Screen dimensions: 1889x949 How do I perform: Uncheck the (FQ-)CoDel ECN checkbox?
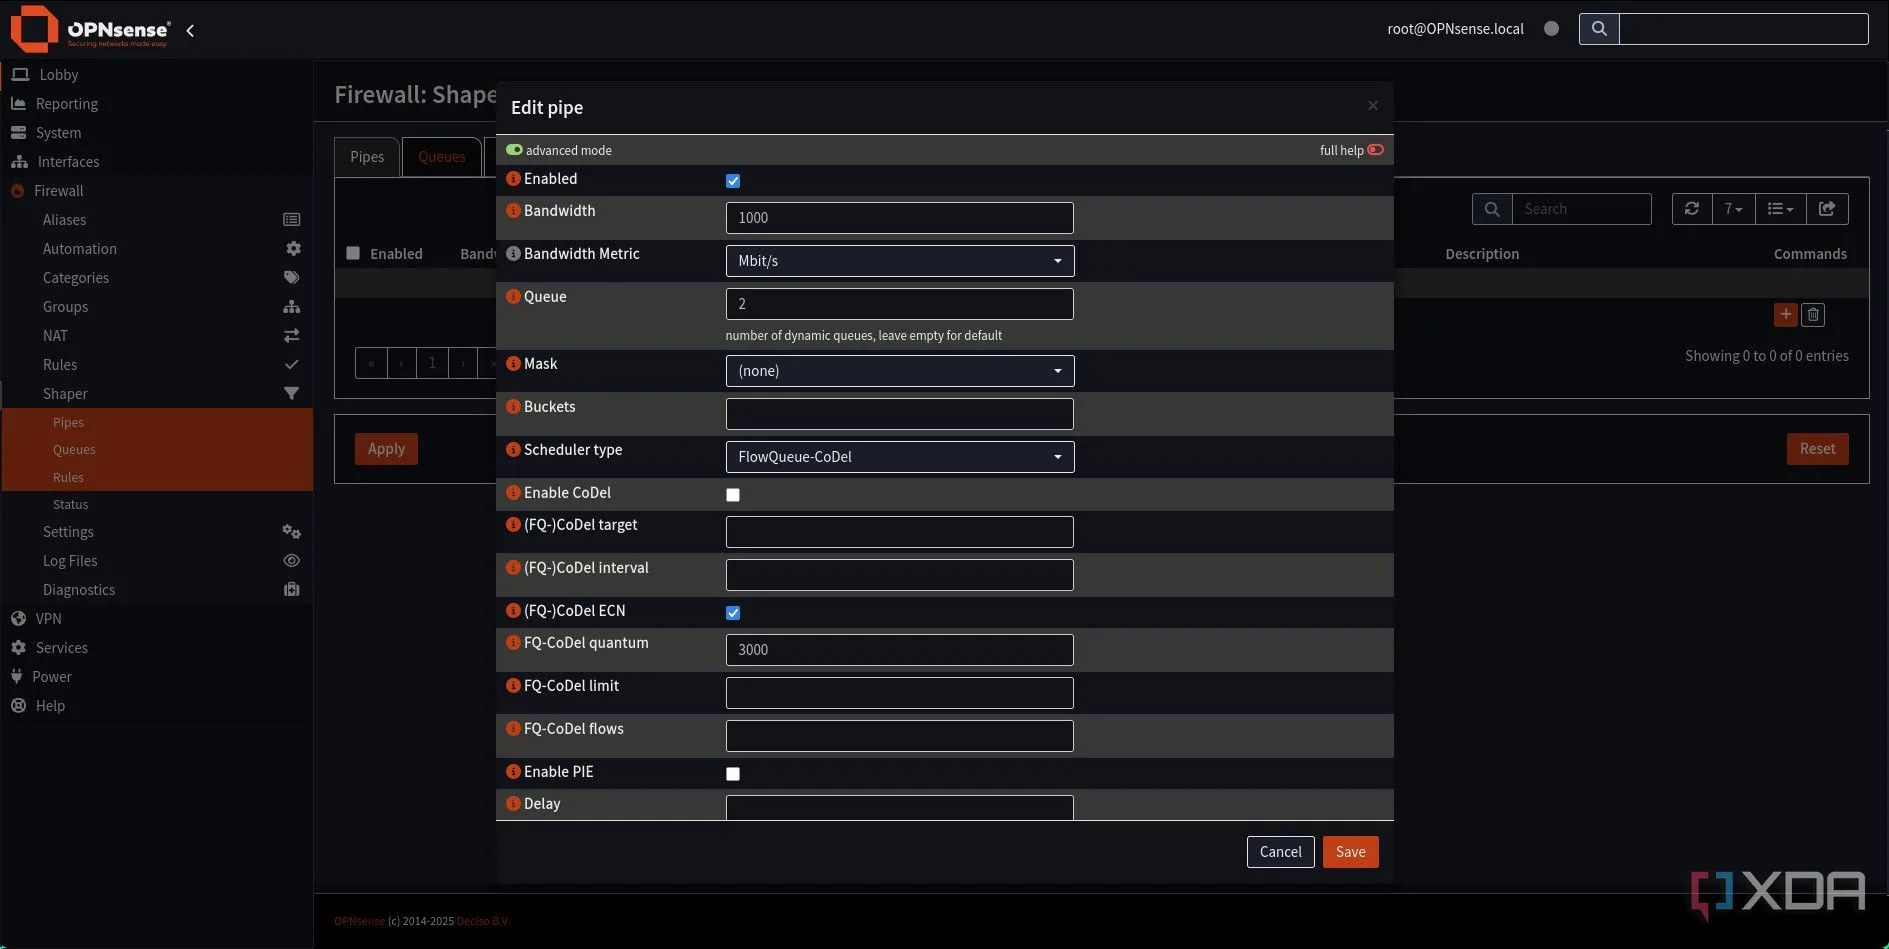pyautogui.click(x=733, y=613)
